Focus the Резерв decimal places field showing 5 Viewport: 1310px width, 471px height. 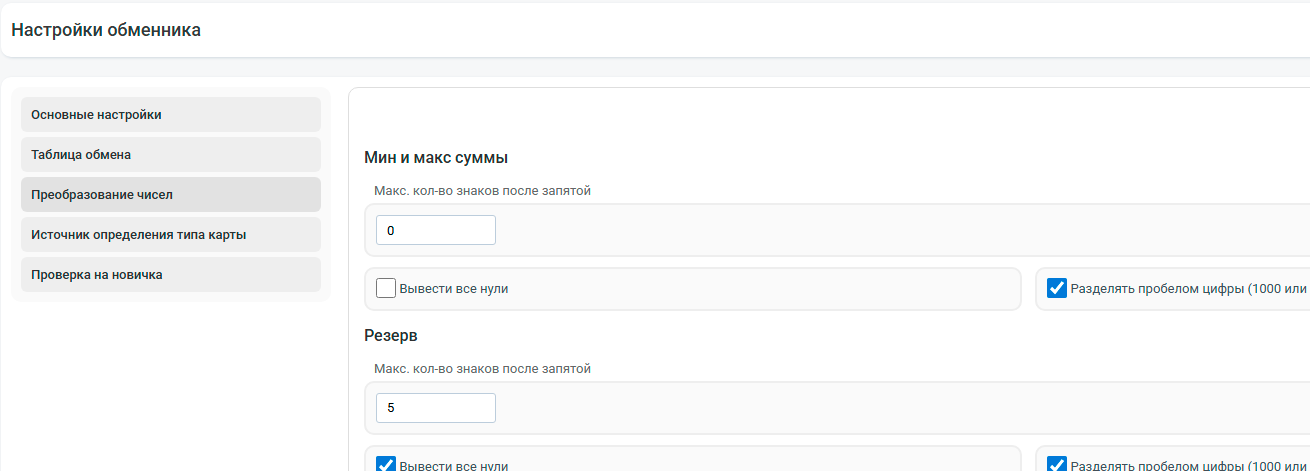(436, 408)
